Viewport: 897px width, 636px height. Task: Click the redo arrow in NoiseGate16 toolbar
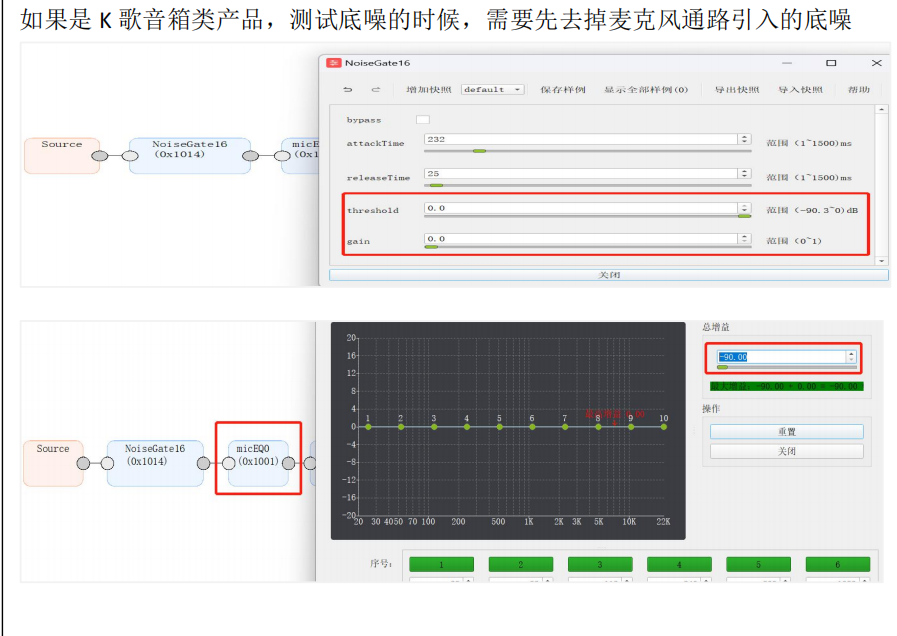tap(375, 89)
